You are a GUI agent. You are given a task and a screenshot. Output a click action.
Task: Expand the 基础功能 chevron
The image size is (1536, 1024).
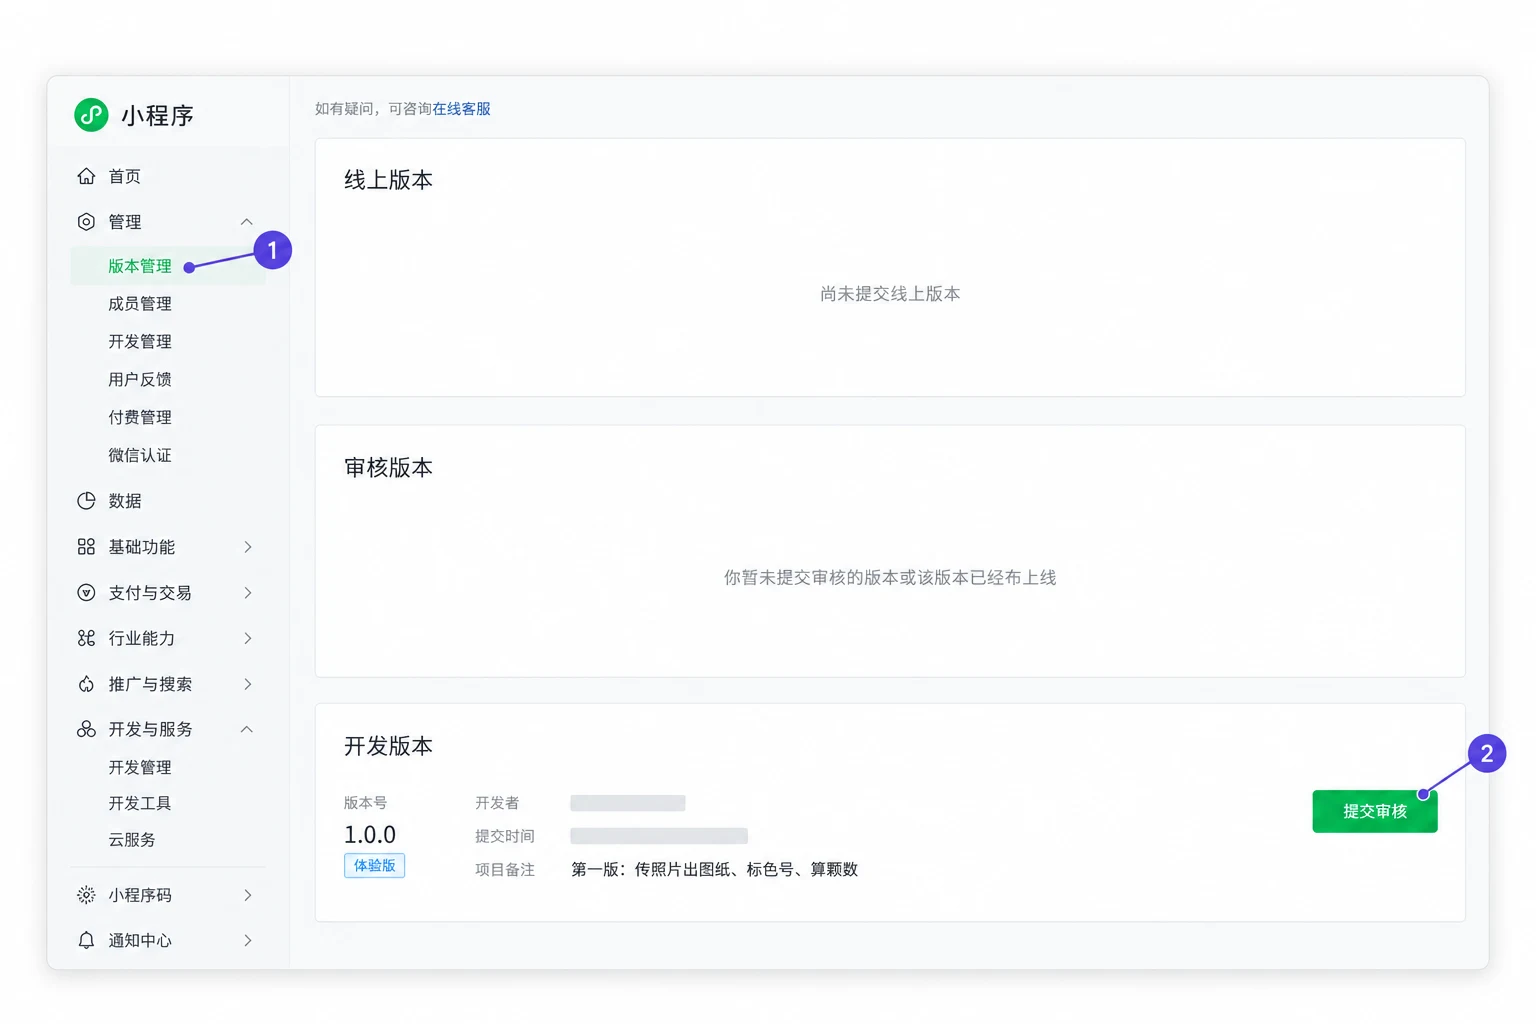pos(248,547)
